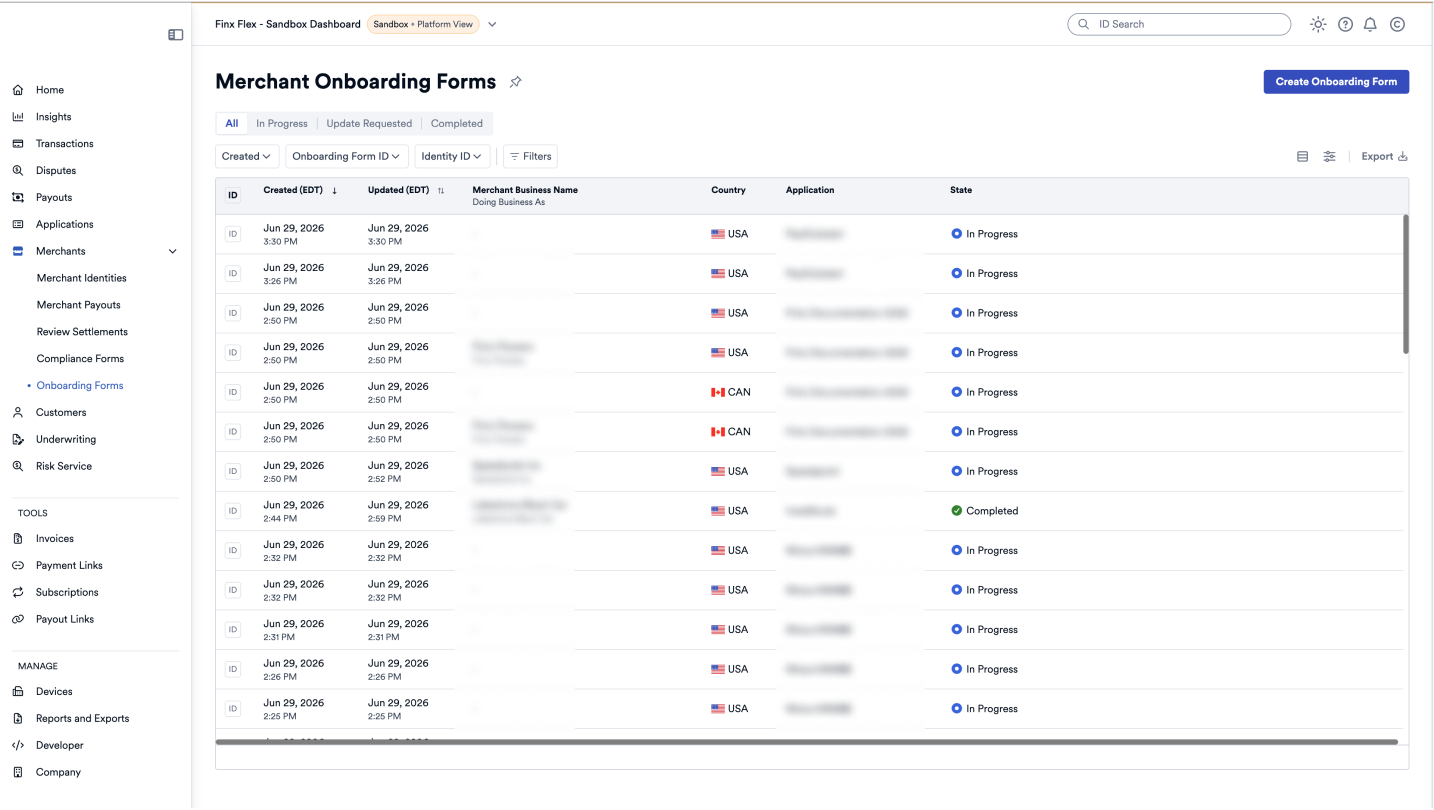Image resolution: width=1434 pixels, height=810 pixels.
Task: Click the vertical table scrollbar
Action: coord(1405,284)
